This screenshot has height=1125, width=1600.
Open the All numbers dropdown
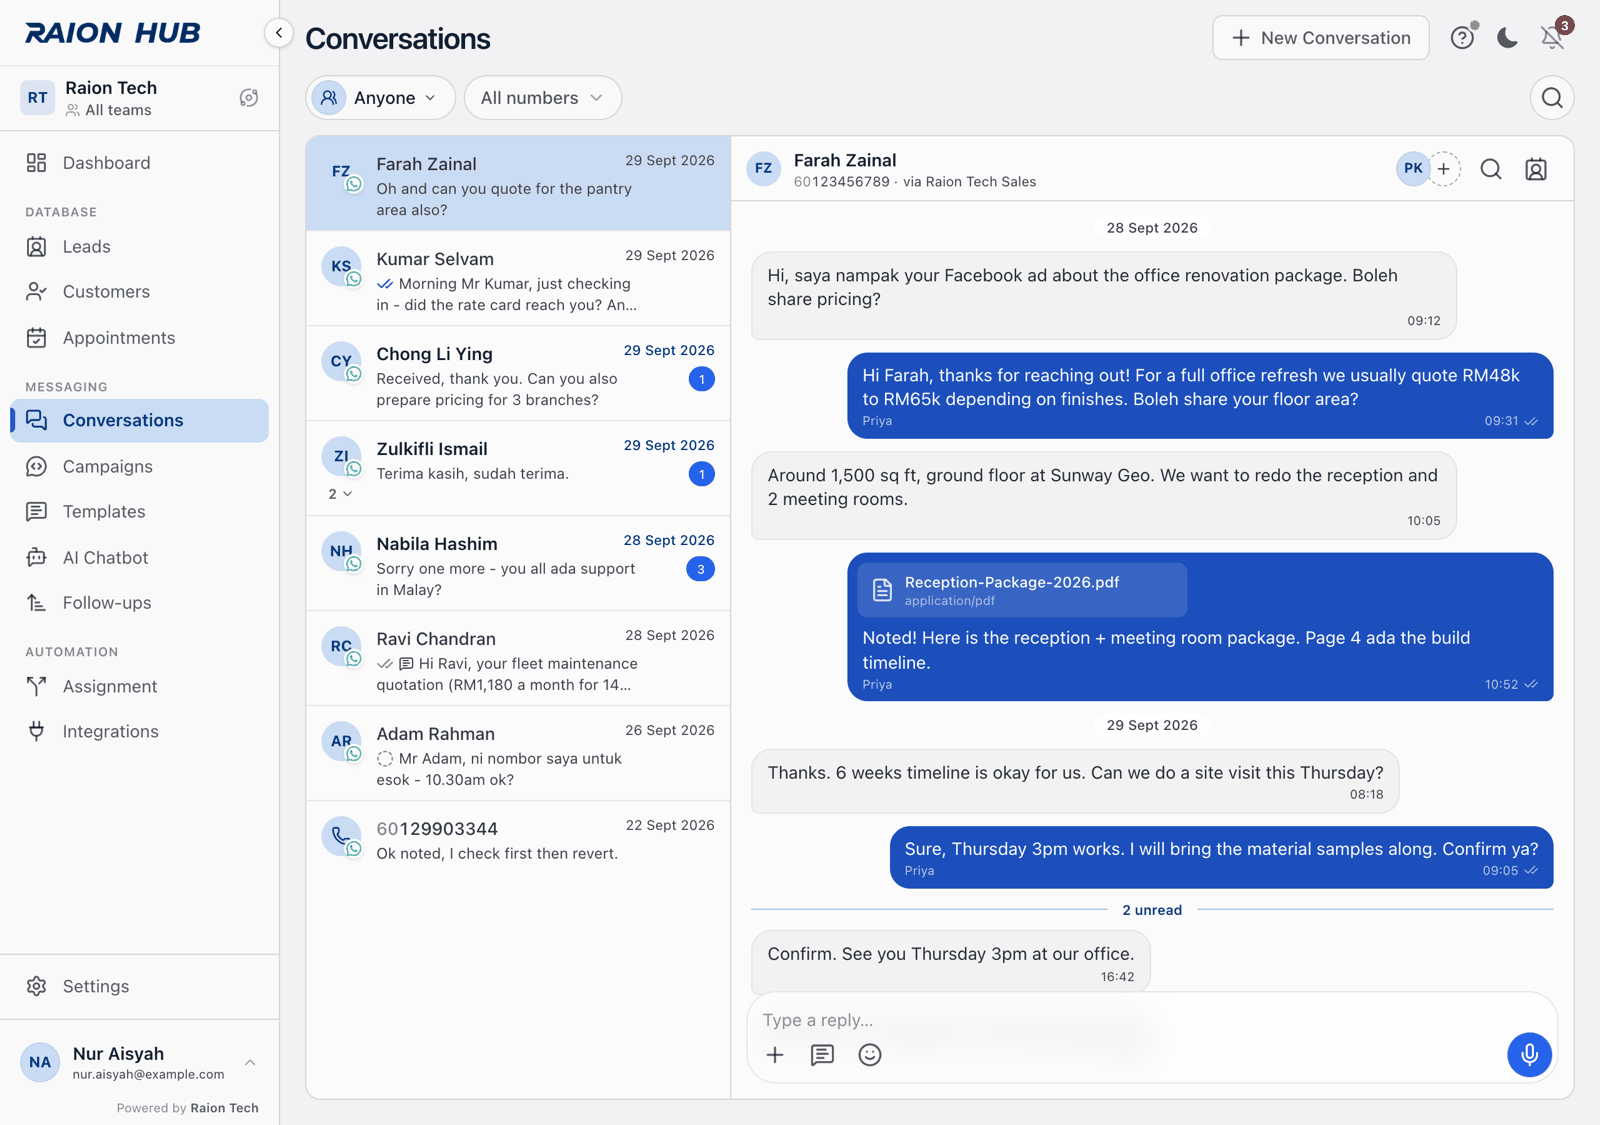[542, 98]
